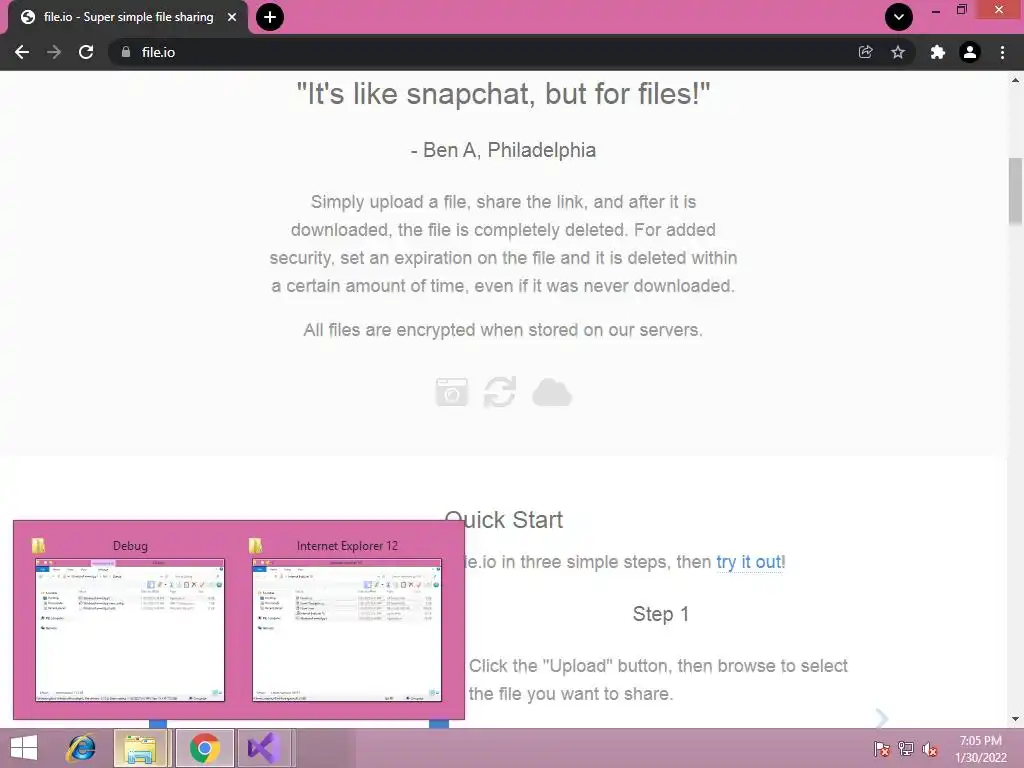1024x768 pixels.
Task: Share this page icon in address bar
Action: click(865, 52)
